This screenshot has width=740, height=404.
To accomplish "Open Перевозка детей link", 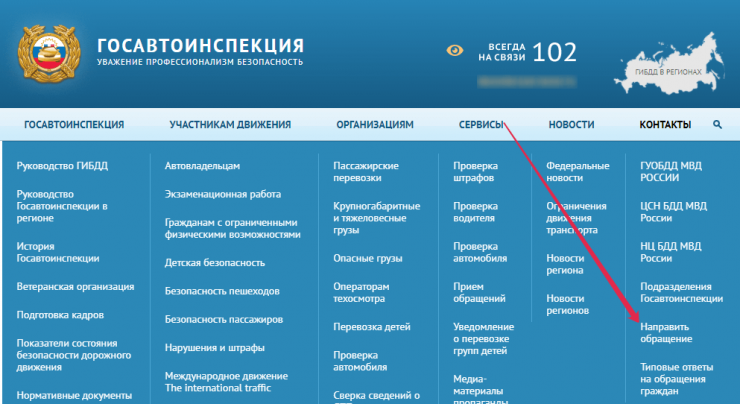I will tap(372, 327).
